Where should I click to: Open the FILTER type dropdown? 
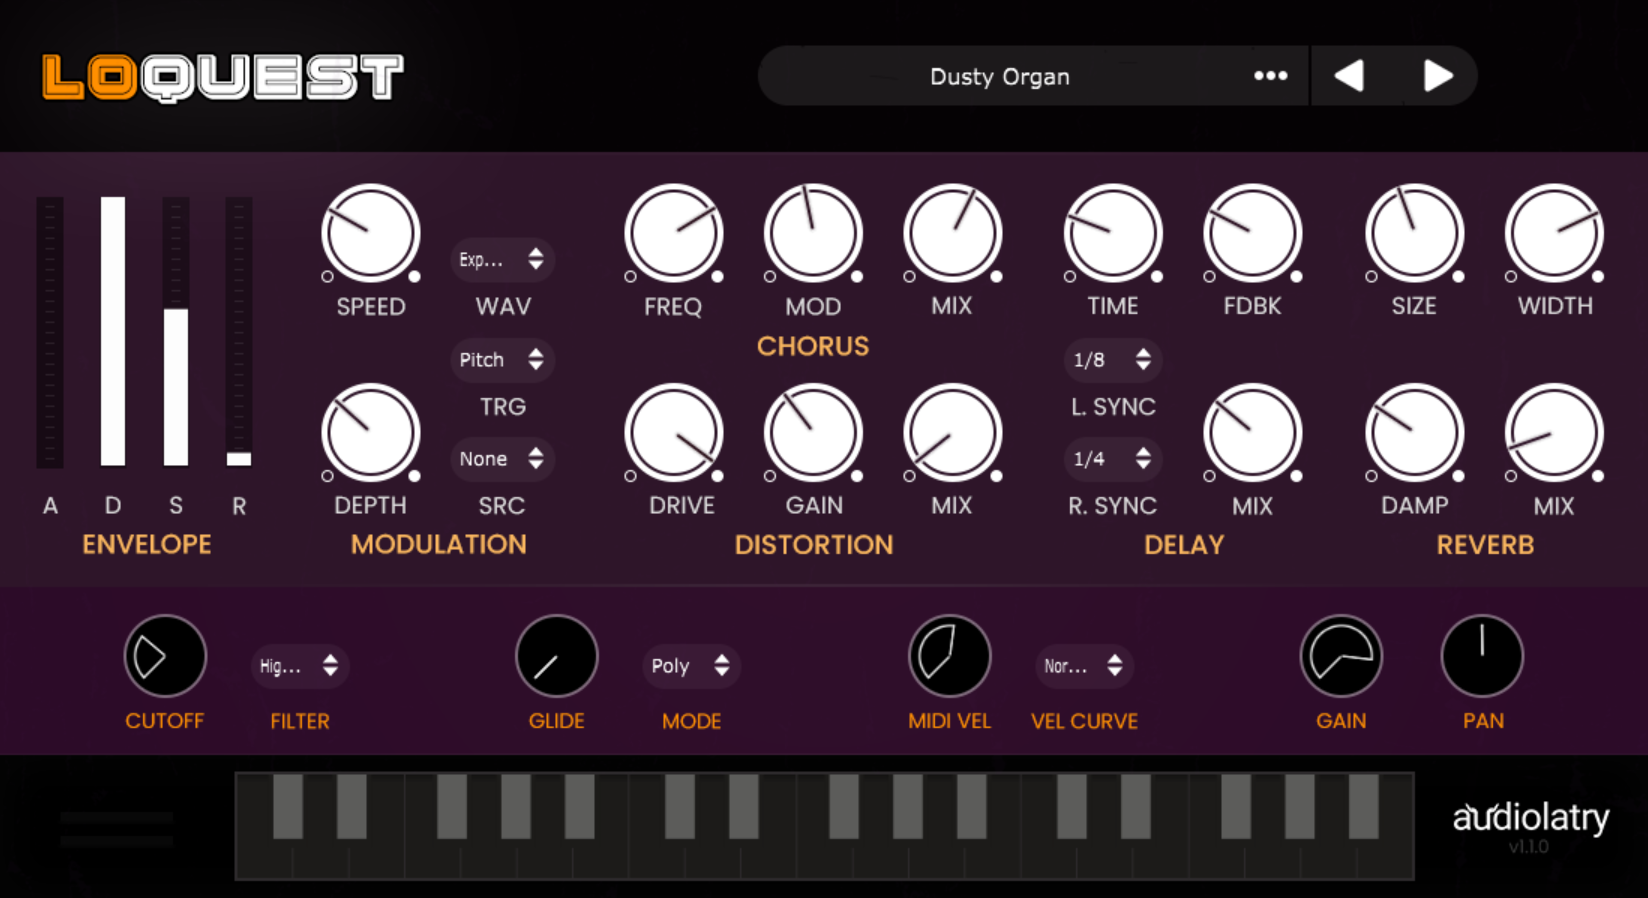click(x=299, y=666)
